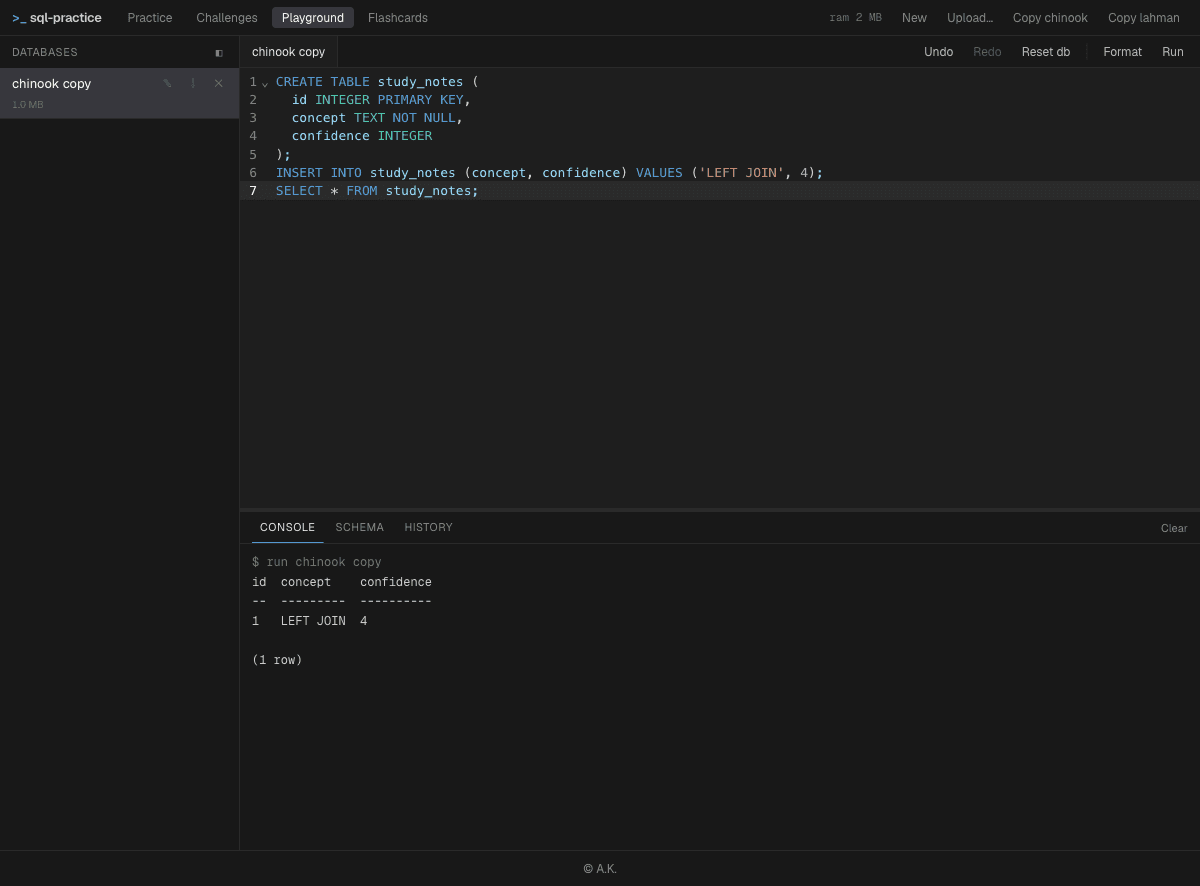Viewport: 1200px width, 886px height.
Task: Click line number 5 in the gutter
Action: point(253,154)
